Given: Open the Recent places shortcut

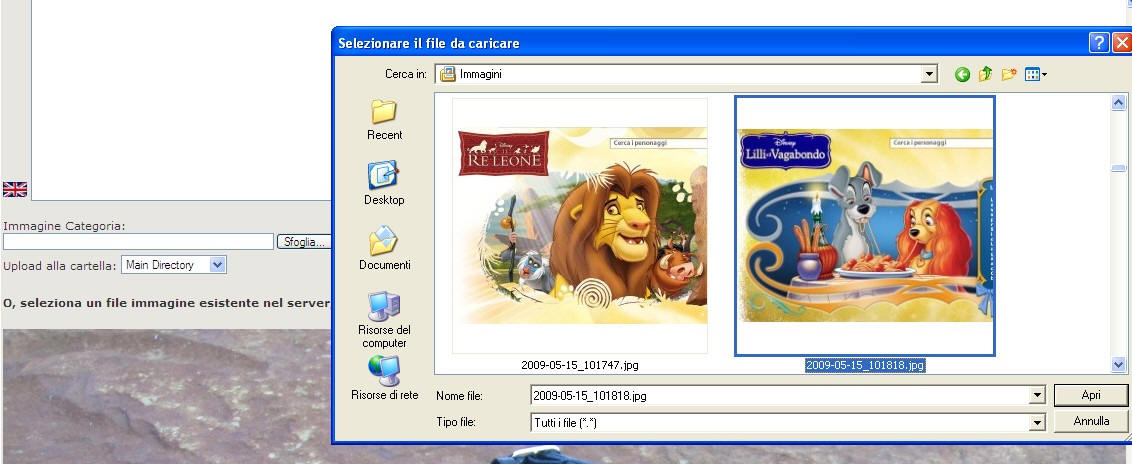Looking at the screenshot, I should click(x=384, y=119).
